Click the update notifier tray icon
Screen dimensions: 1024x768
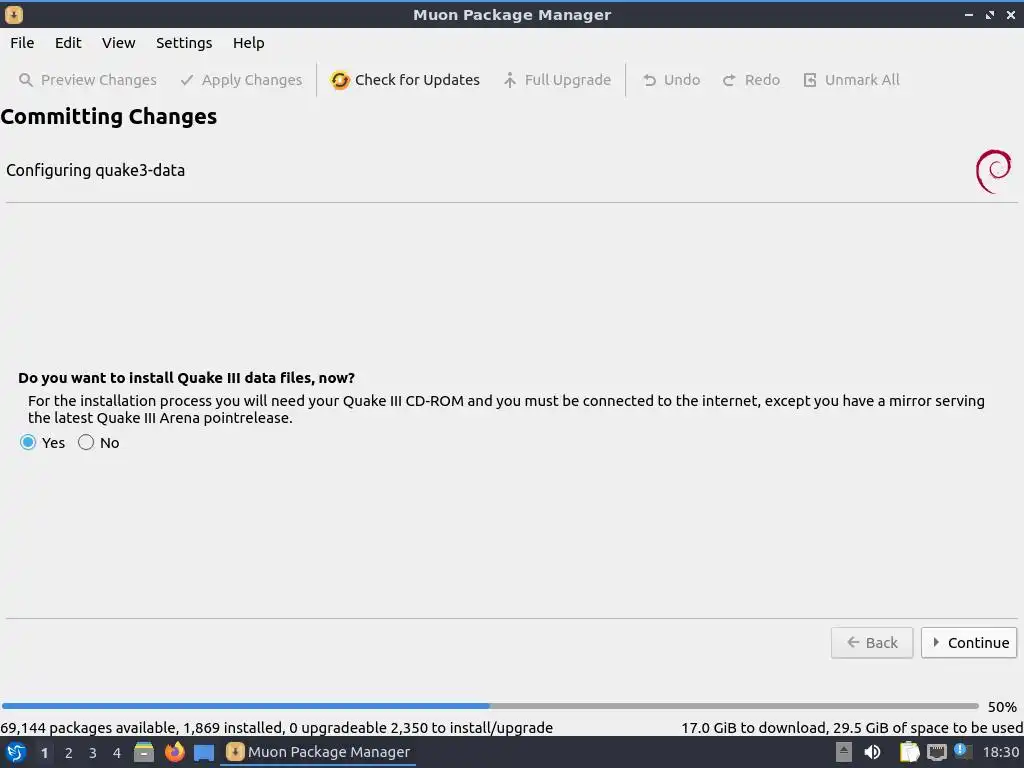pyautogui.click(x=963, y=751)
